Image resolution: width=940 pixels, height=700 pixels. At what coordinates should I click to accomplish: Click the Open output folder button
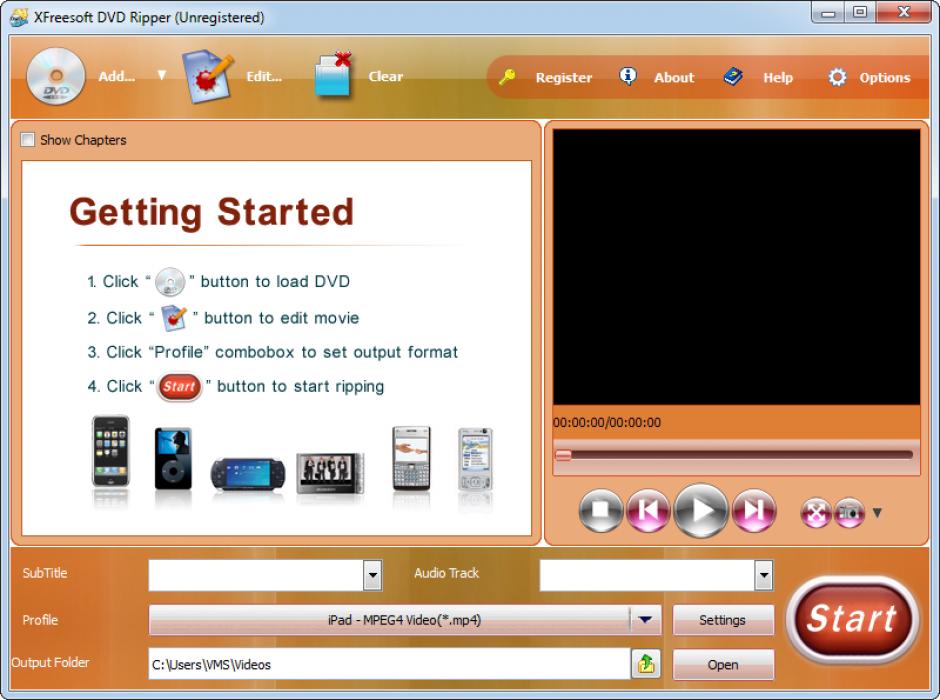(x=722, y=665)
